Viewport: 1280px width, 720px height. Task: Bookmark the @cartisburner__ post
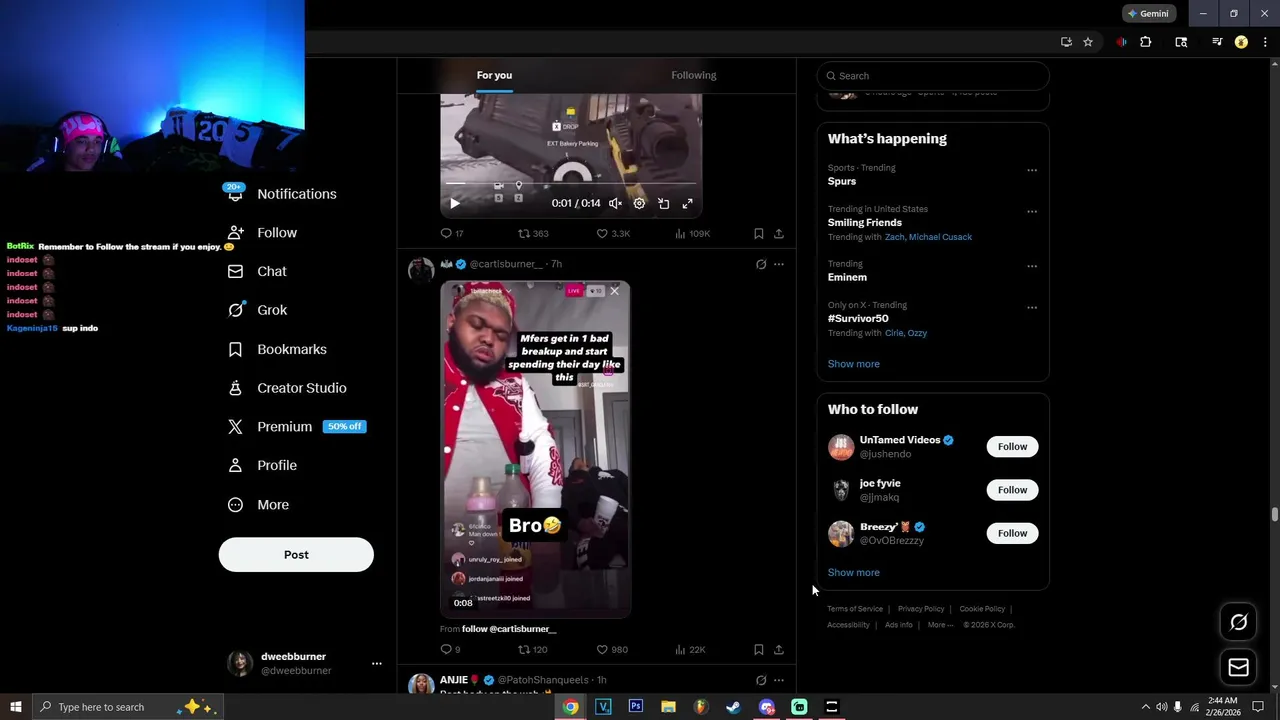click(758, 649)
